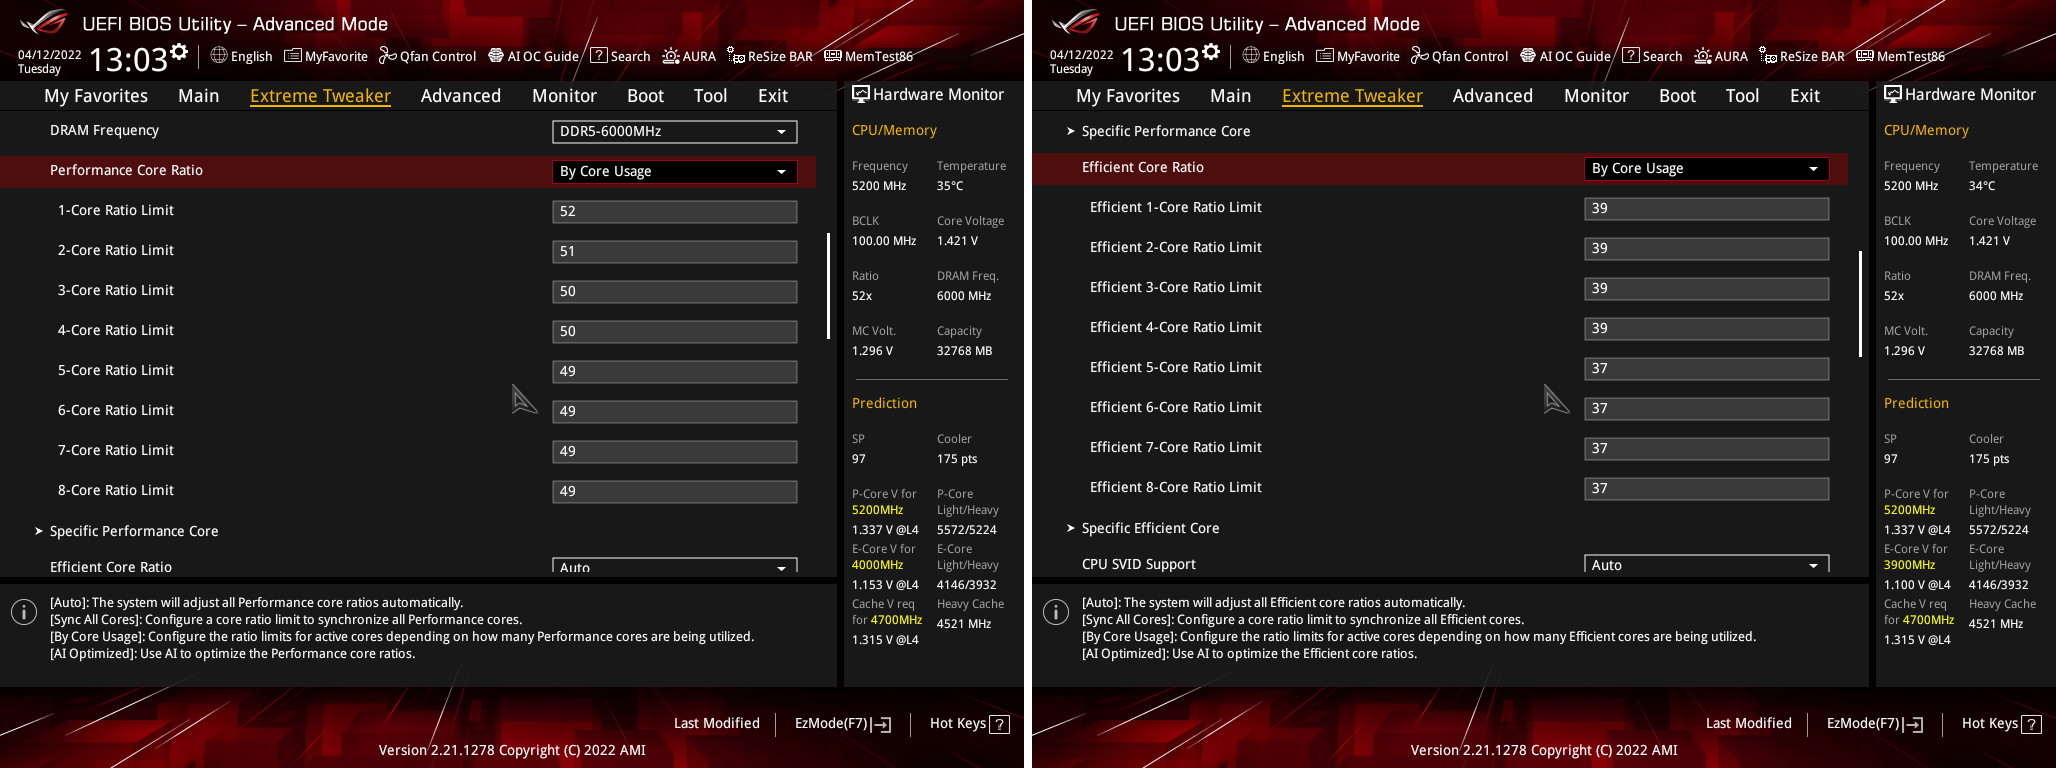The height and width of the screenshot is (768, 2056).
Task: Edit Efficient 5-Core Ratio Limit field
Action: pos(1707,368)
